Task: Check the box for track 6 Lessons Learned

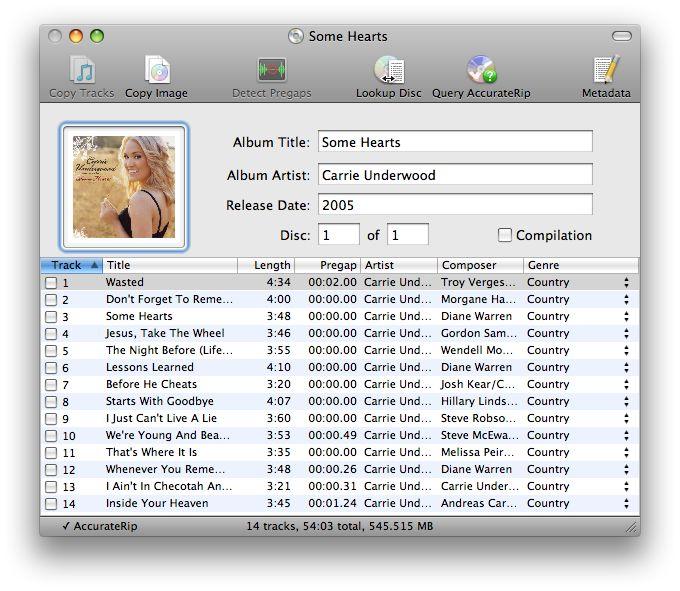Action: tap(51, 368)
